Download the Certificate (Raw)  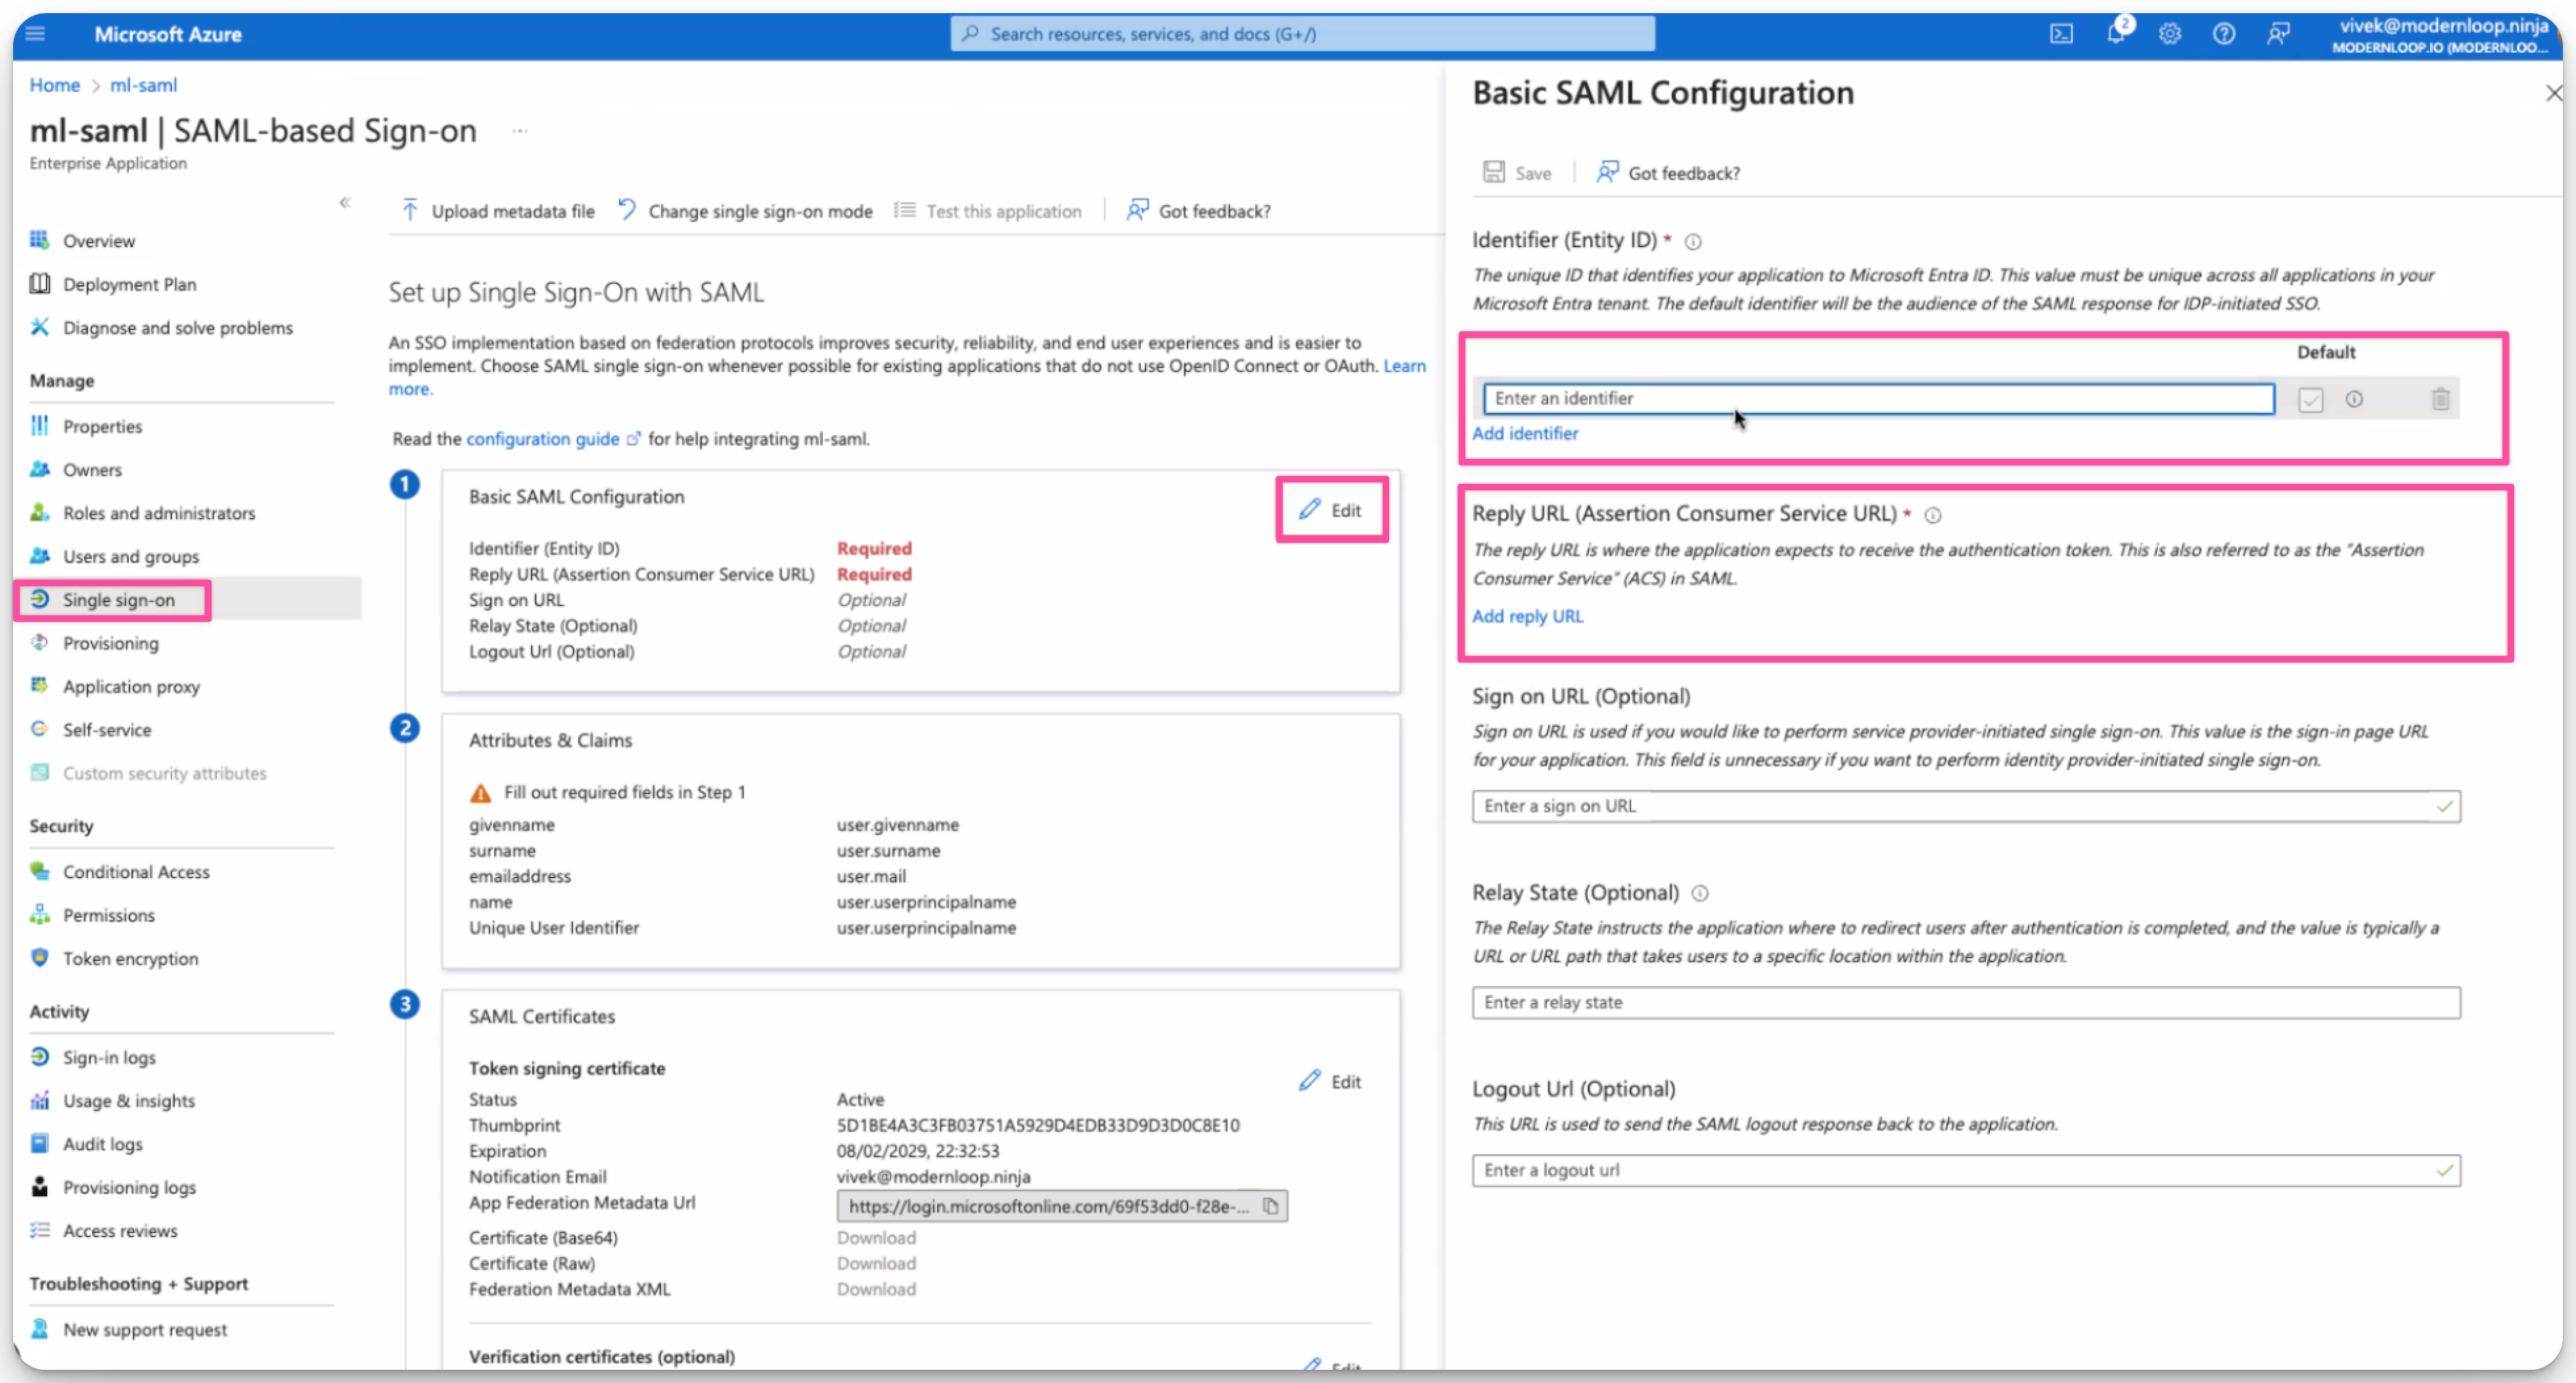pyautogui.click(x=876, y=1264)
